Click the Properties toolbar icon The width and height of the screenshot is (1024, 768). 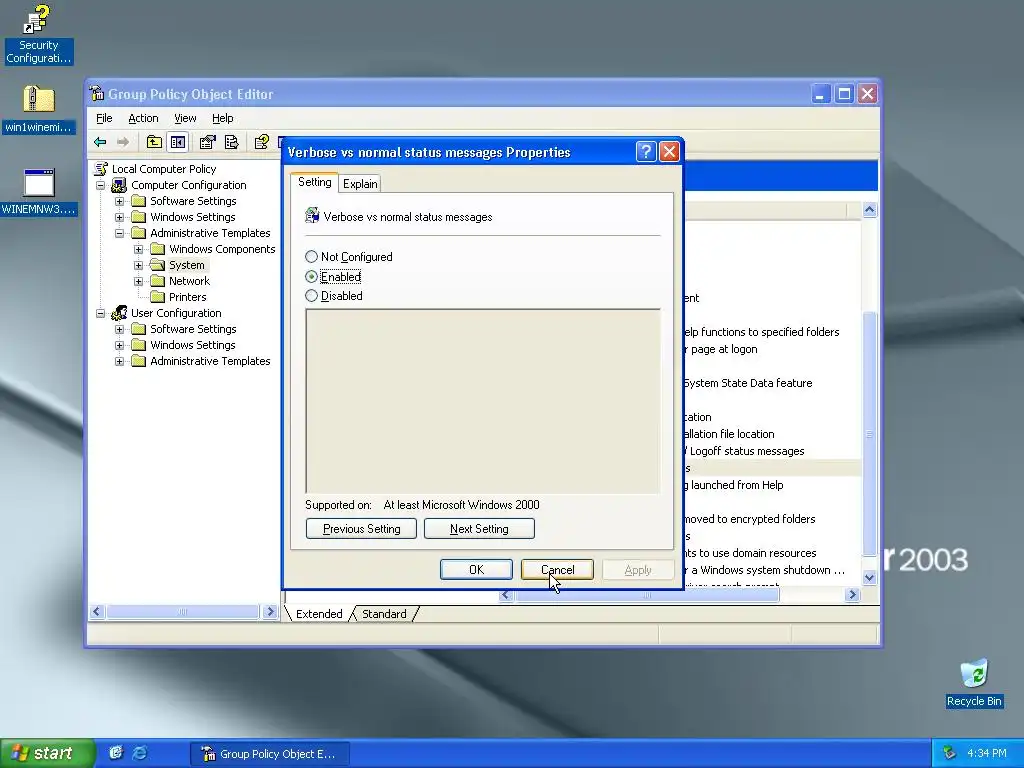[208, 142]
